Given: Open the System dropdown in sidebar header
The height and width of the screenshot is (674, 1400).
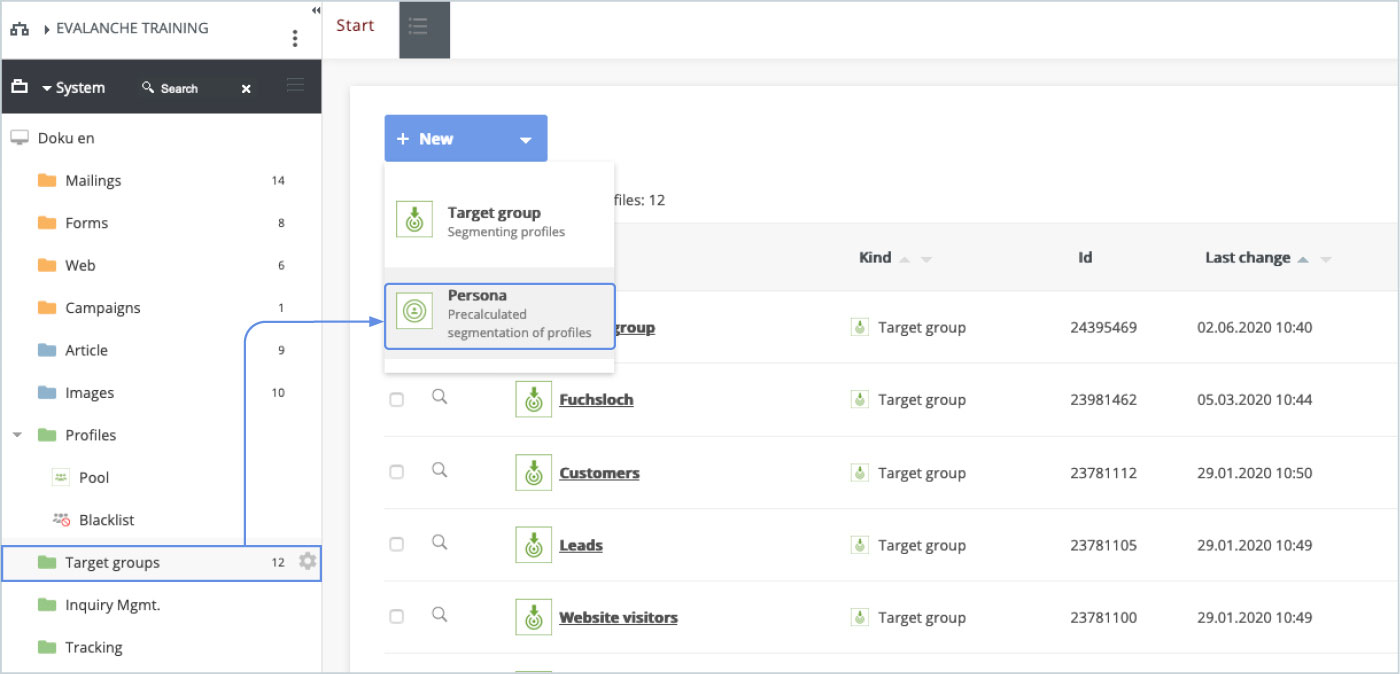Looking at the screenshot, I should click(x=73, y=88).
